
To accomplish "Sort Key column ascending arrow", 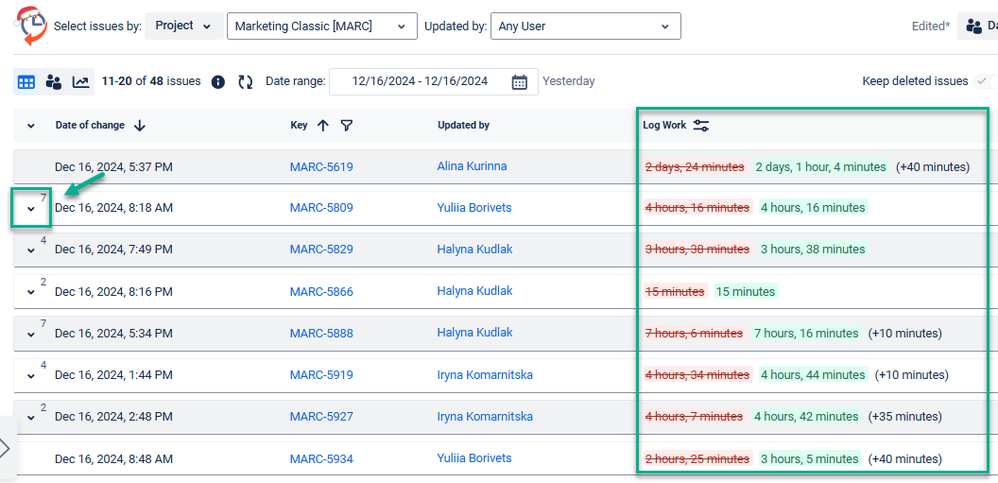I will point(323,126).
